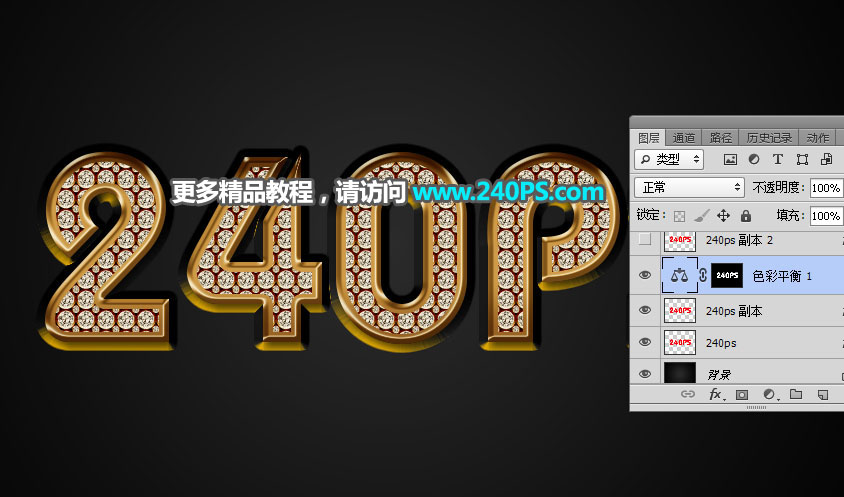Image resolution: width=844 pixels, height=497 pixels.
Task: Open the 正常 blend mode dropdown
Action: tap(690, 187)
